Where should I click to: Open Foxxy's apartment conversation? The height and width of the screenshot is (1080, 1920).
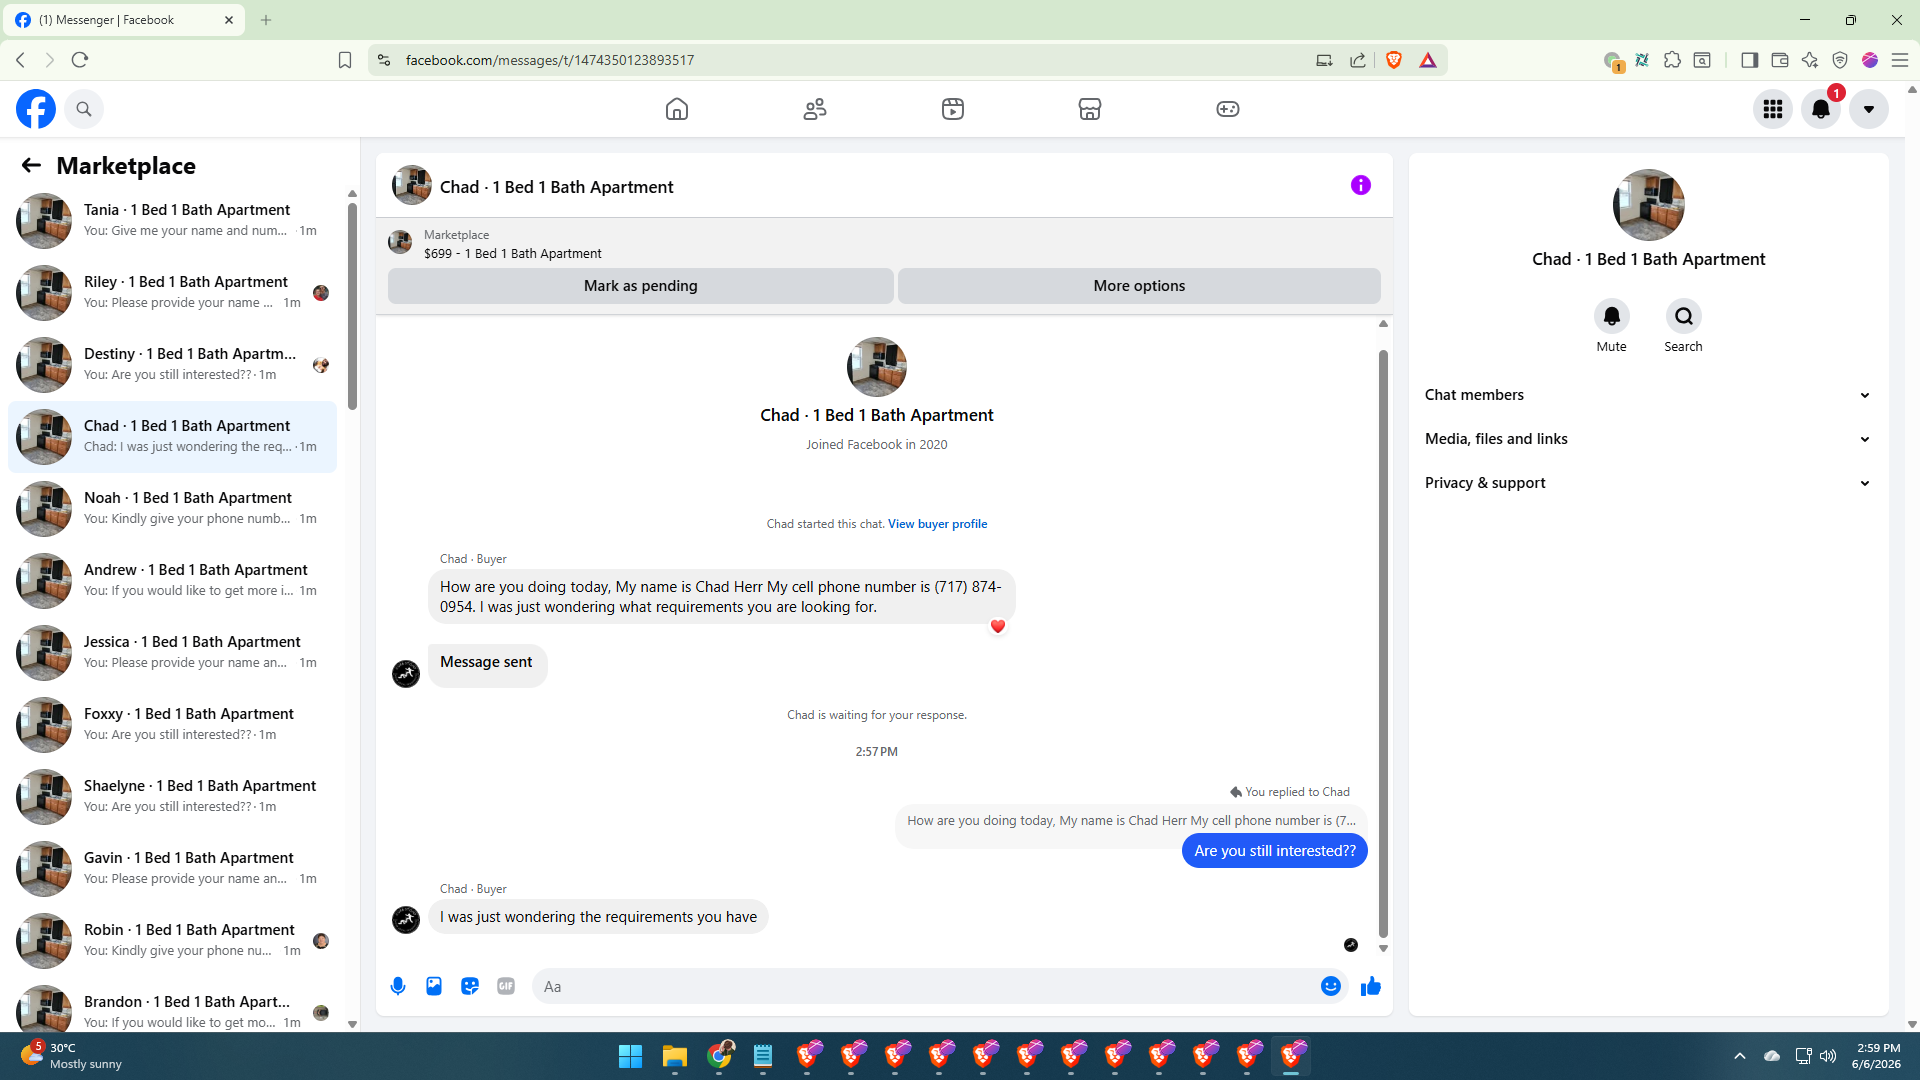[x=172, y=725]
